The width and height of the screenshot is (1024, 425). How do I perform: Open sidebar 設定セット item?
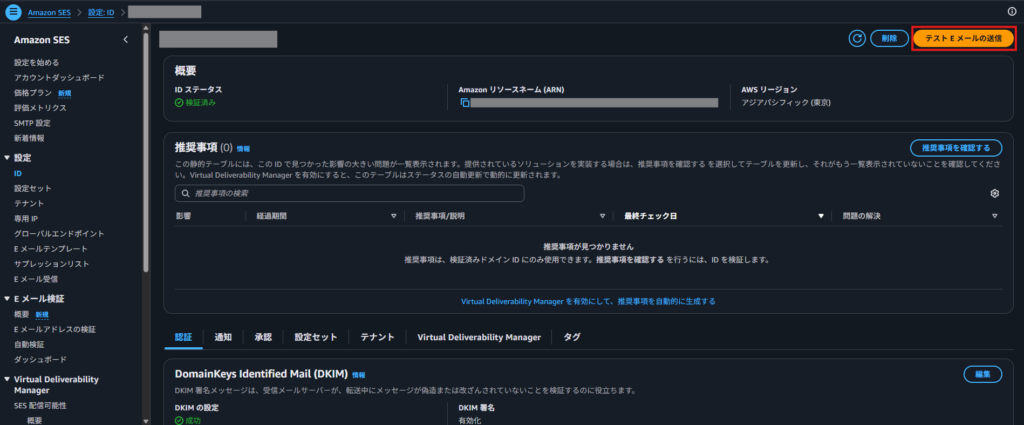(x=33, y=189)
